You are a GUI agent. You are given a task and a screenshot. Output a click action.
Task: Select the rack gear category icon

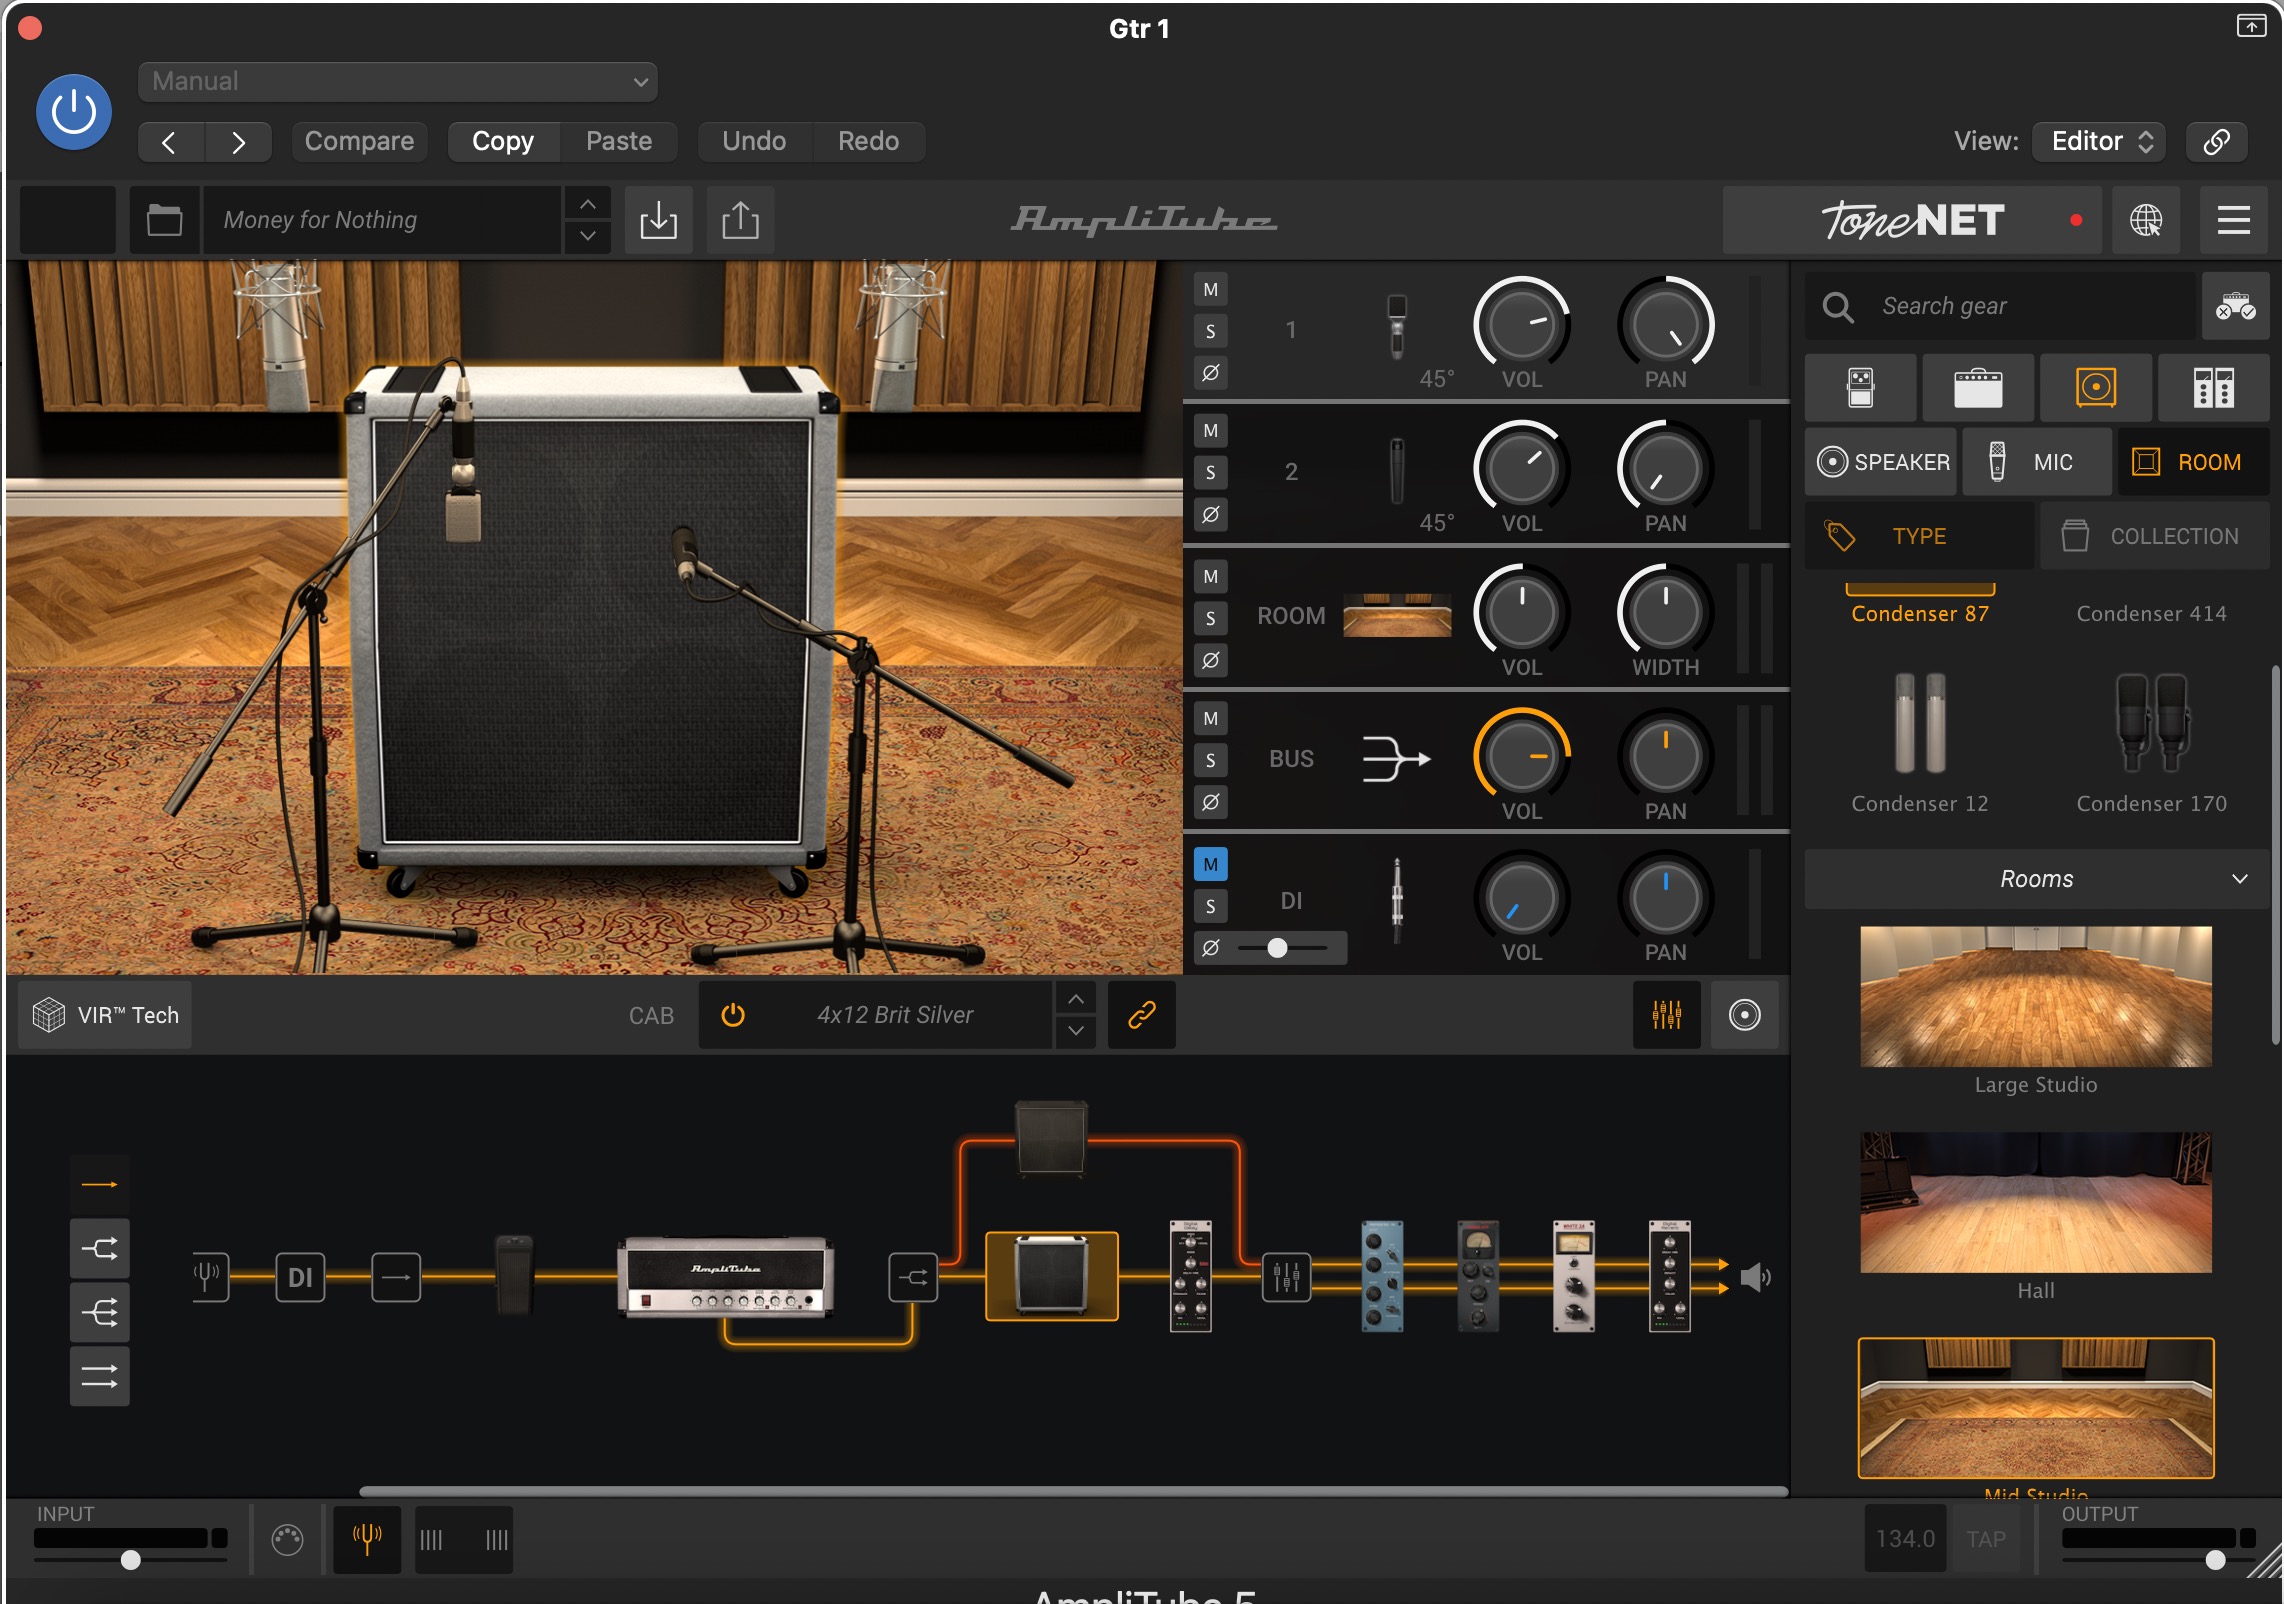(2213, 387)
